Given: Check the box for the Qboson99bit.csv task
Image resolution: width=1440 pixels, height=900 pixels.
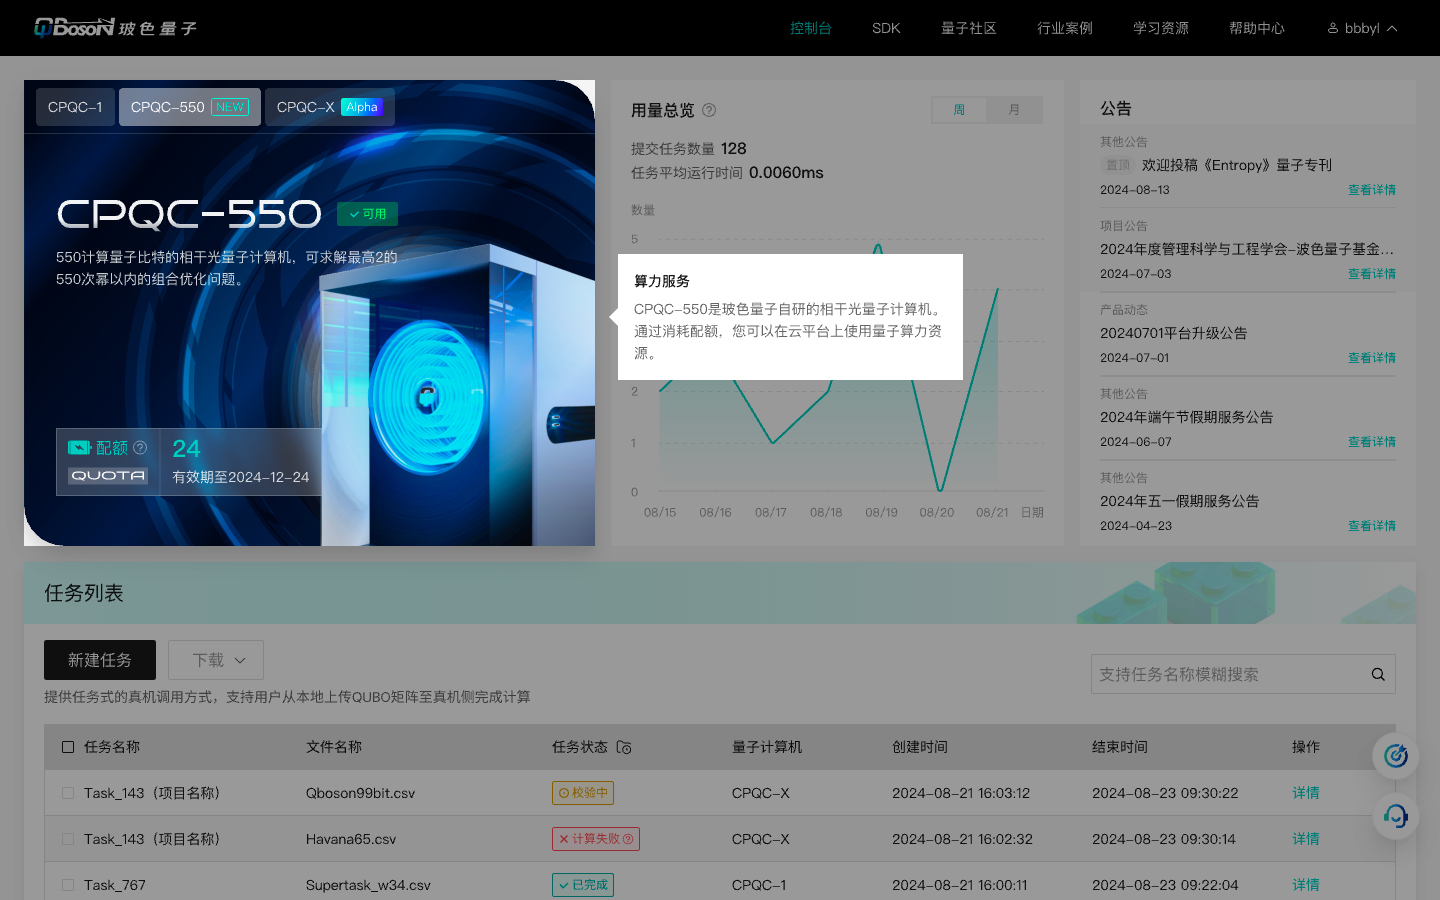Looking at the screenshot, I should (68, 793).
